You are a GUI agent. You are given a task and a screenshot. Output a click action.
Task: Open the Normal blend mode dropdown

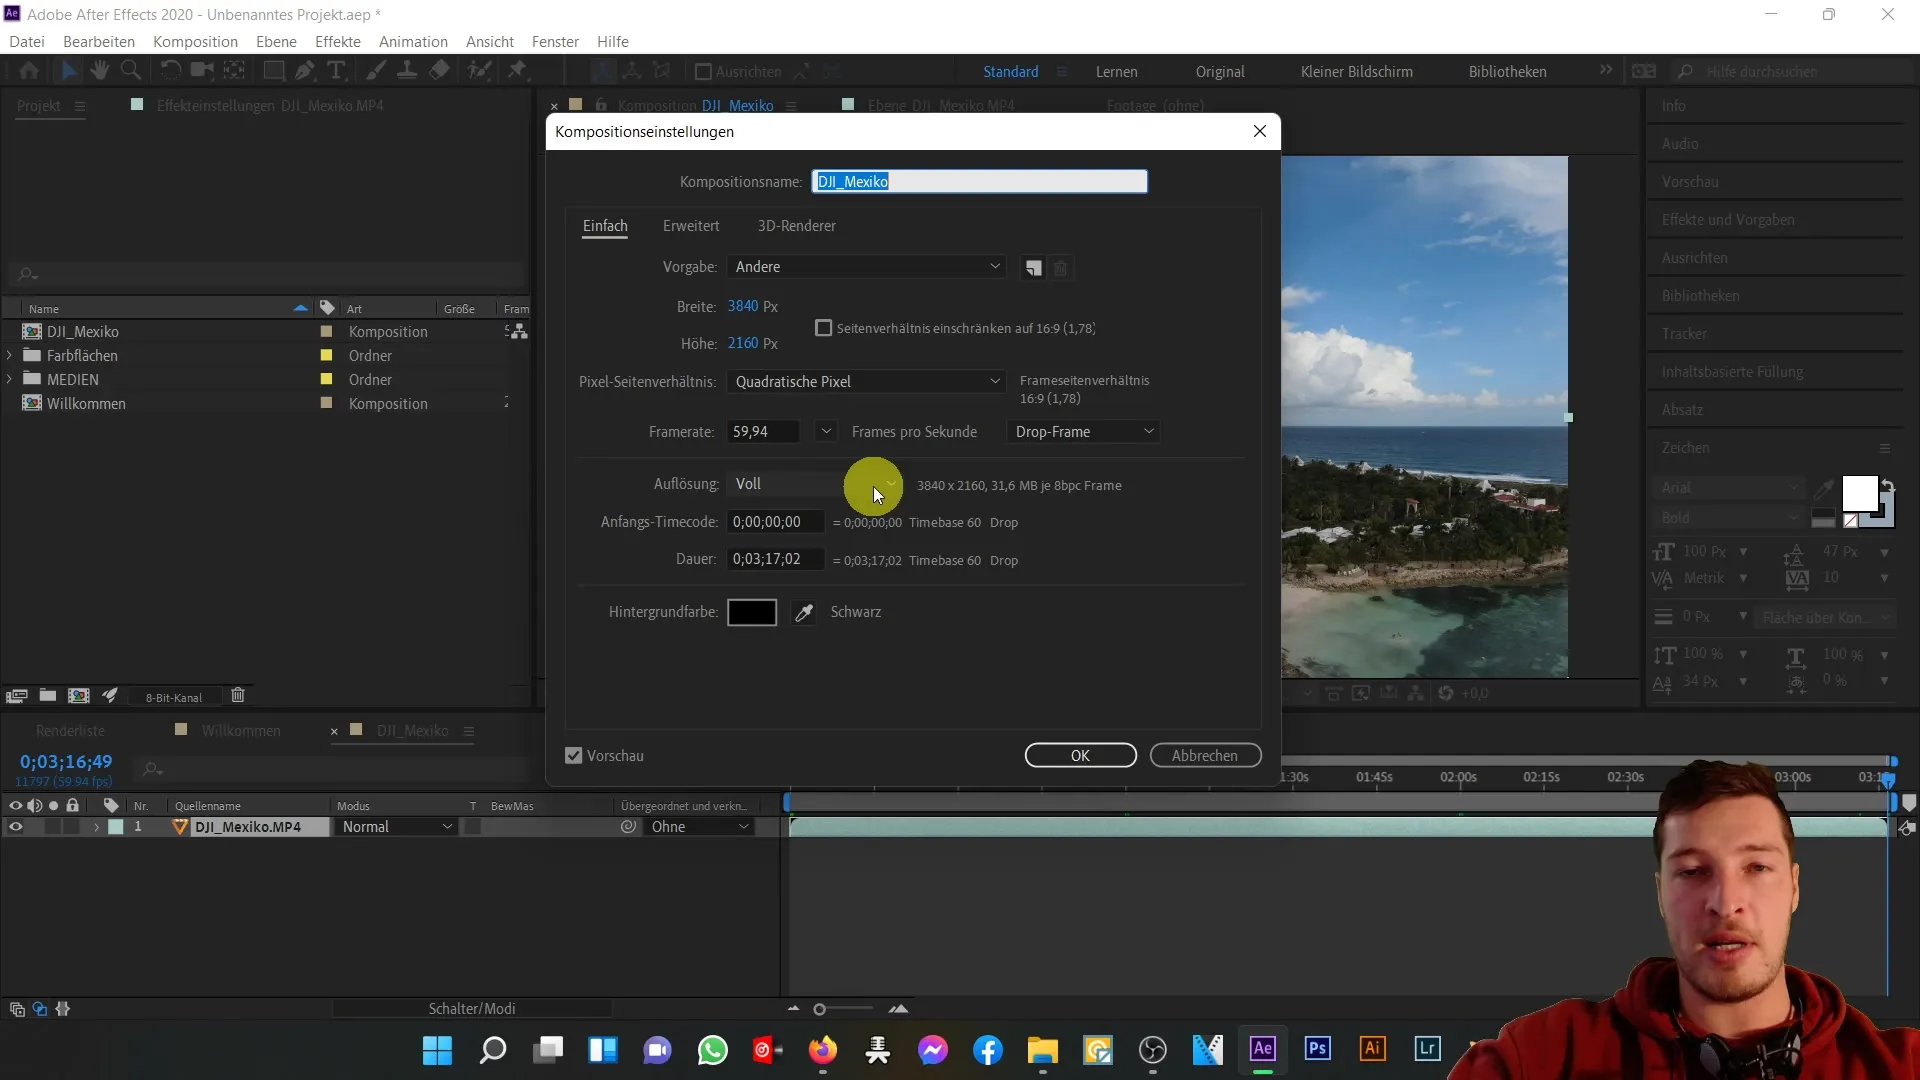point(397,827)
